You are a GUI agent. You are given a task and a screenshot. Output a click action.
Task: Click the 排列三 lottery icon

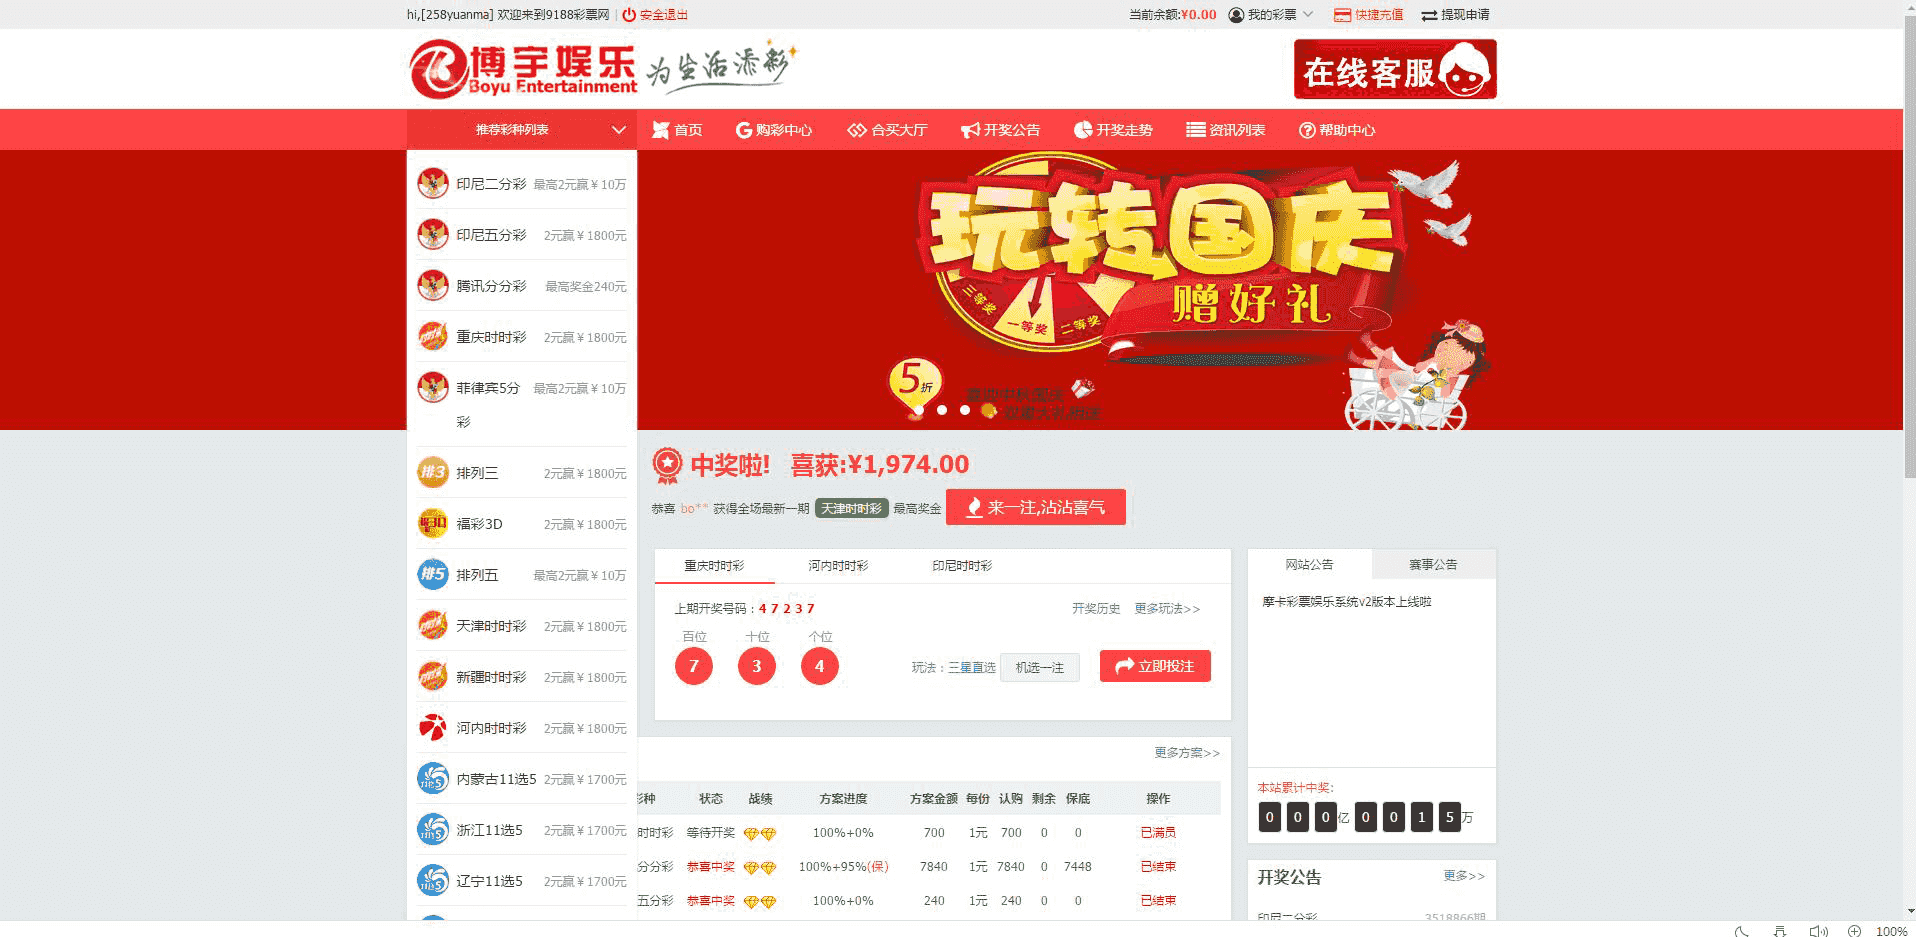(x=432, y=472)
